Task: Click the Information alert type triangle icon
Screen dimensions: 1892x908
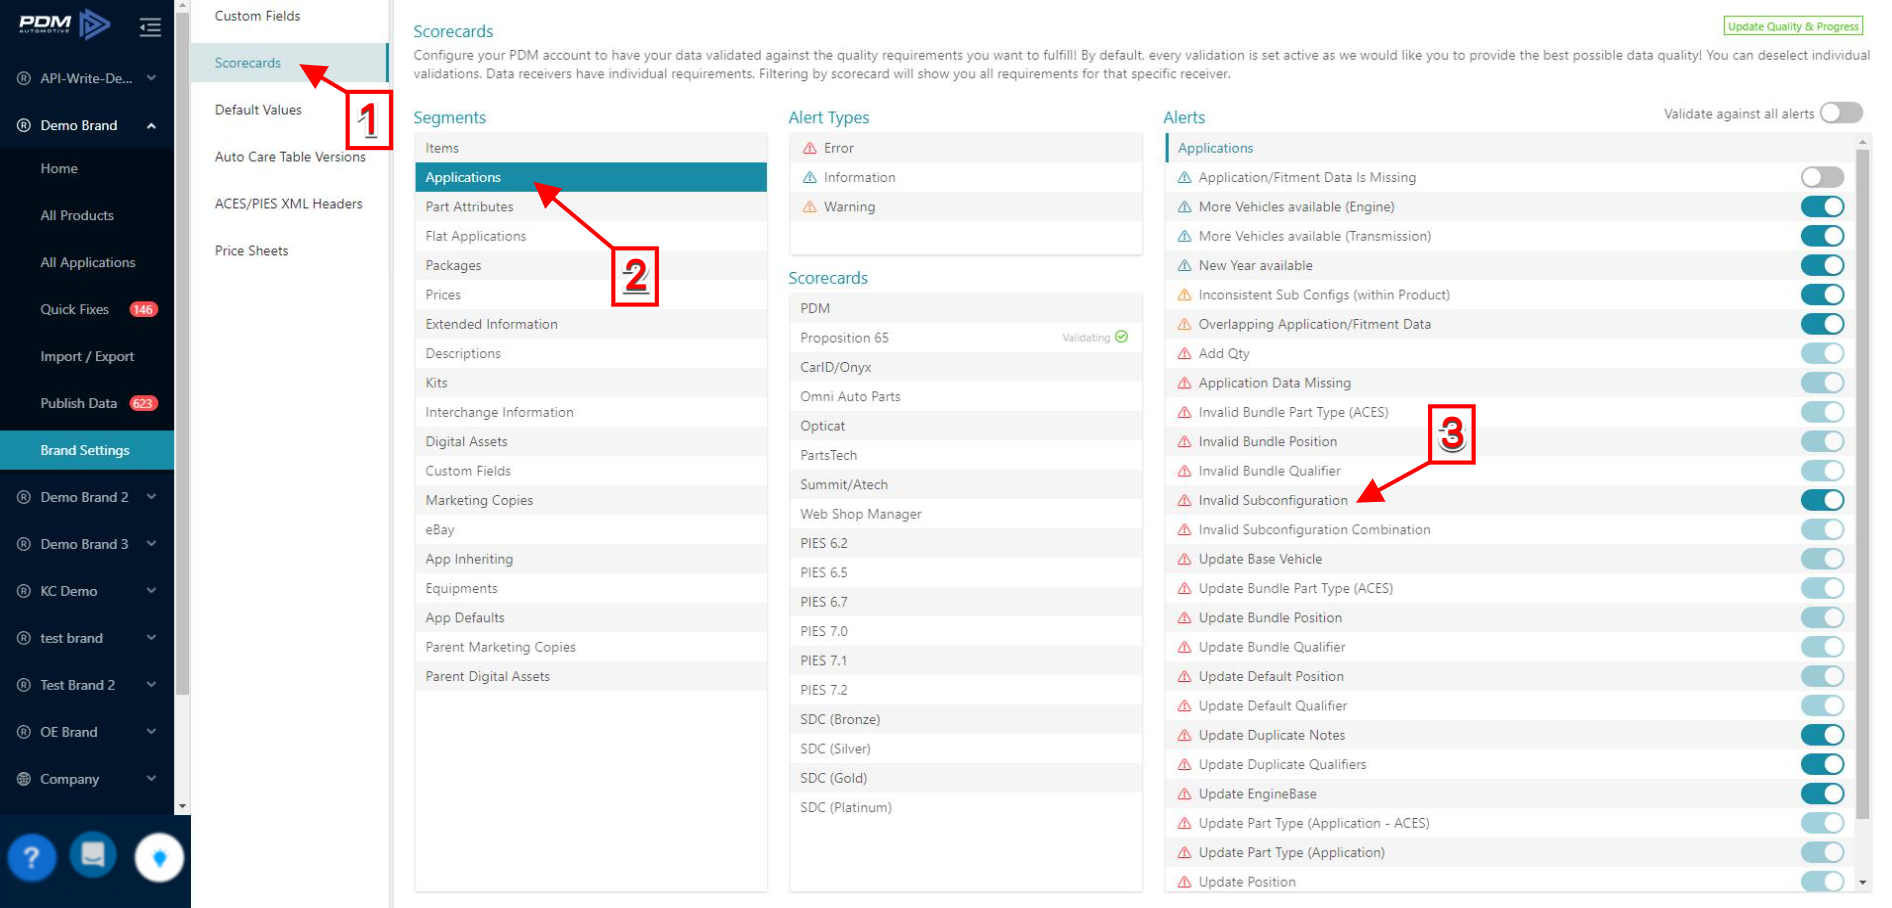Action: click(810, 177)
